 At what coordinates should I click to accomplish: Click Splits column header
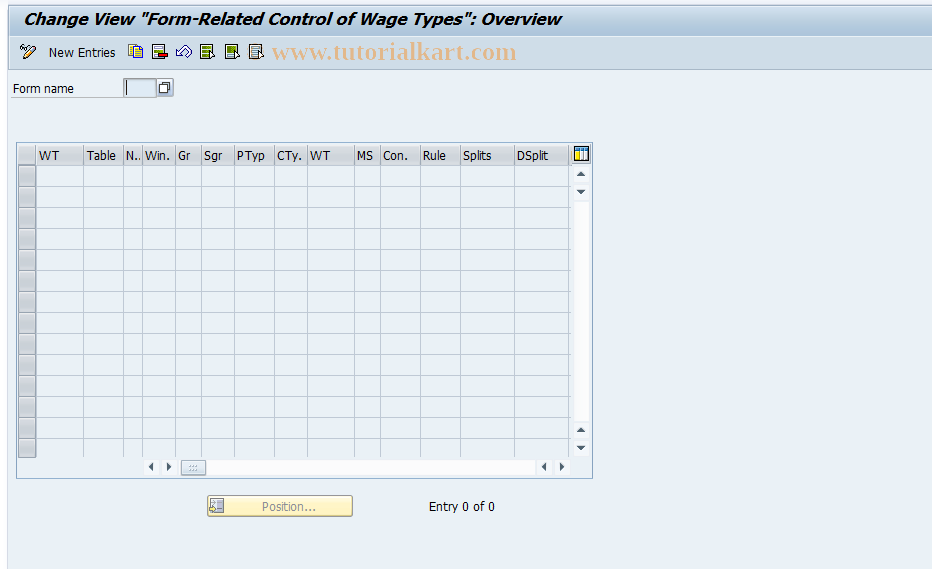tap(487, 156)
